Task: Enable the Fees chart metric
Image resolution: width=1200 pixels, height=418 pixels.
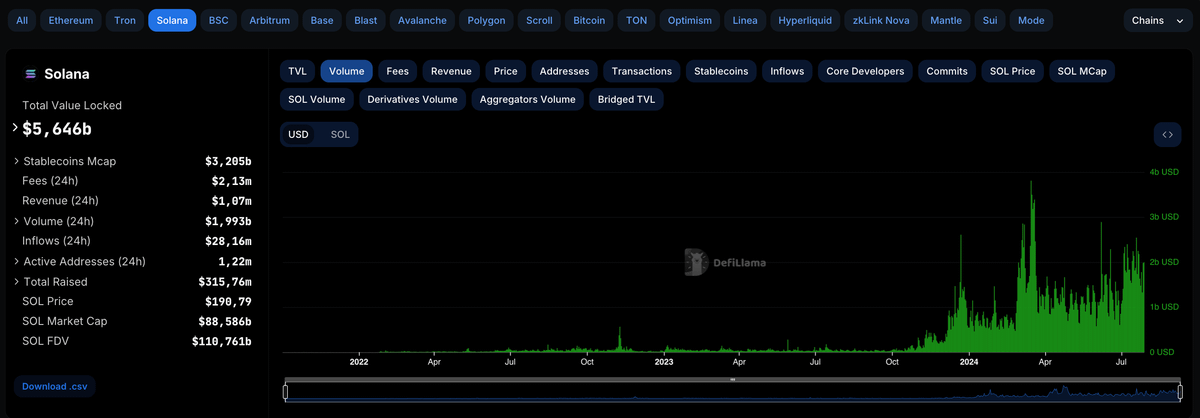Action: click(398, 71)
